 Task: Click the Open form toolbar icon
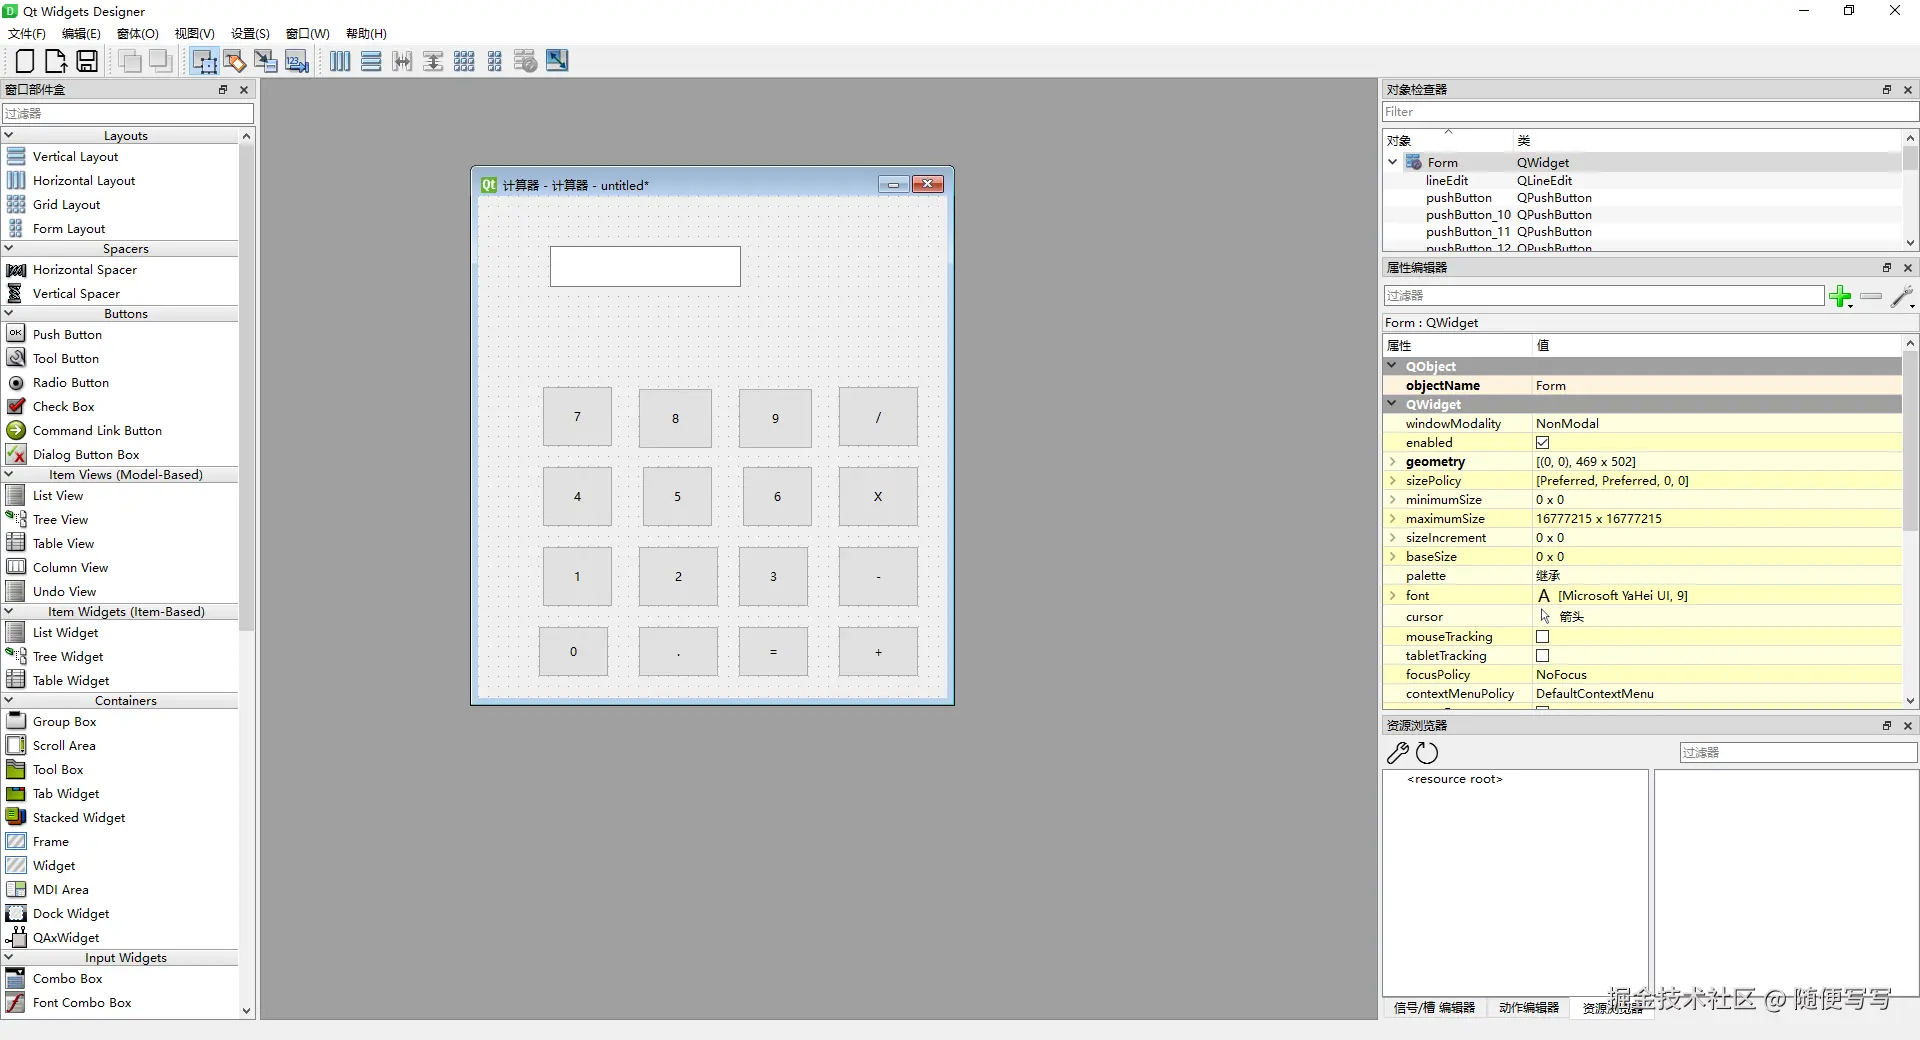click(x=56, y=61)
